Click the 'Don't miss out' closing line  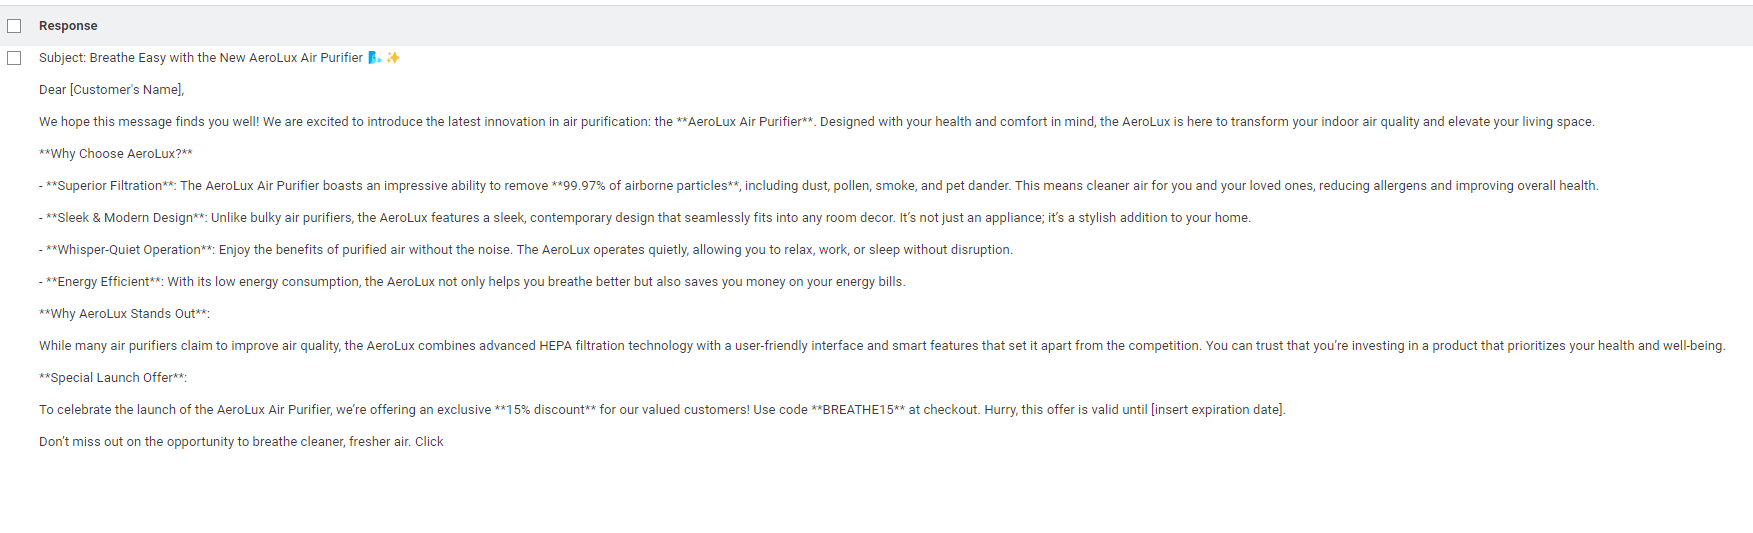coord(241,442)
